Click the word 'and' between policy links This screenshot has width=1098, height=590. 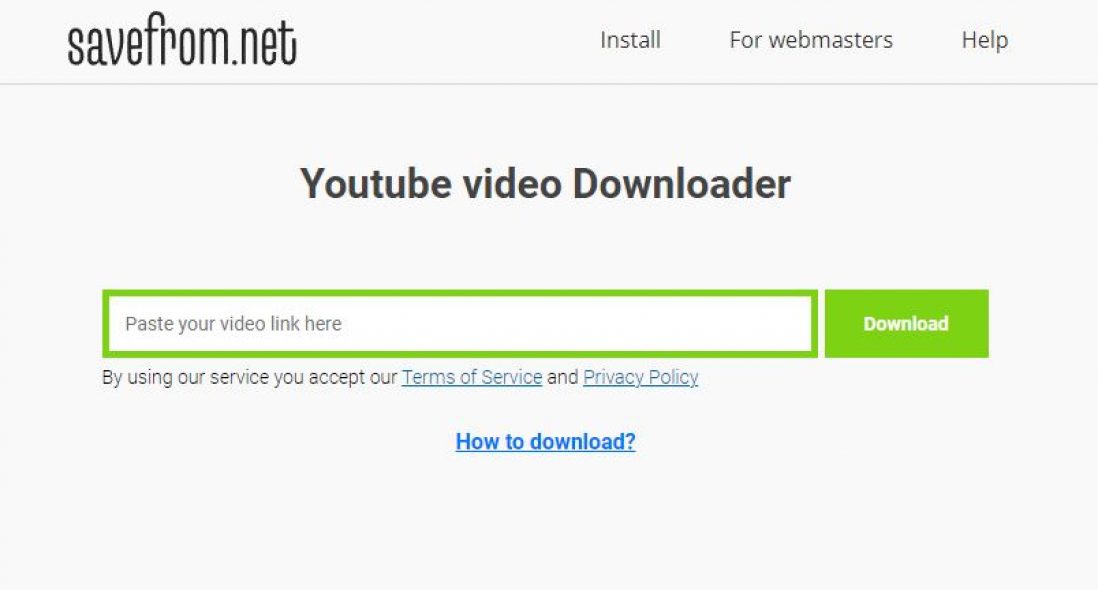tap(563, 377)
